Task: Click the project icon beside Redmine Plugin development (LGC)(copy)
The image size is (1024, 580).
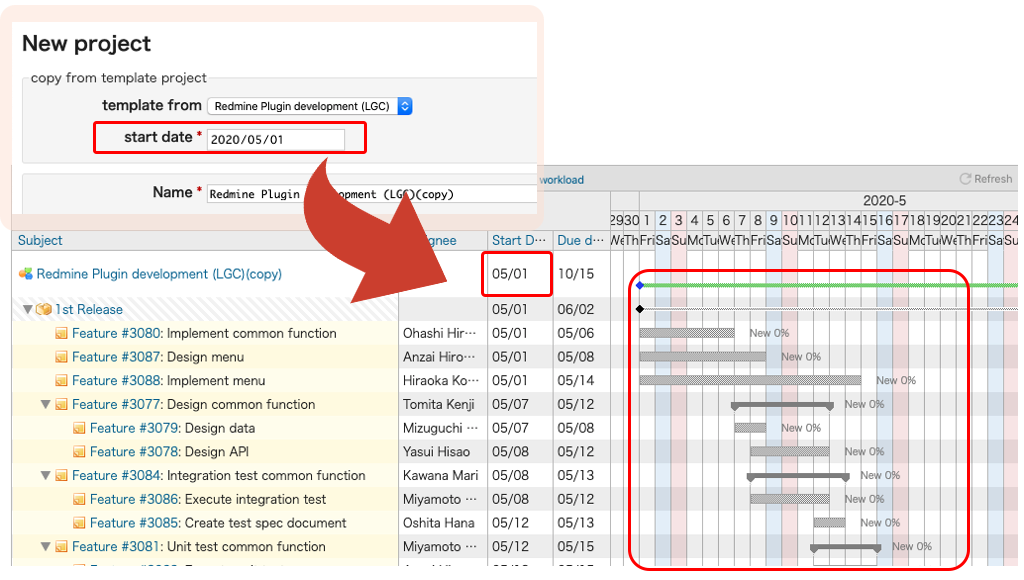Action: [25, 274]
